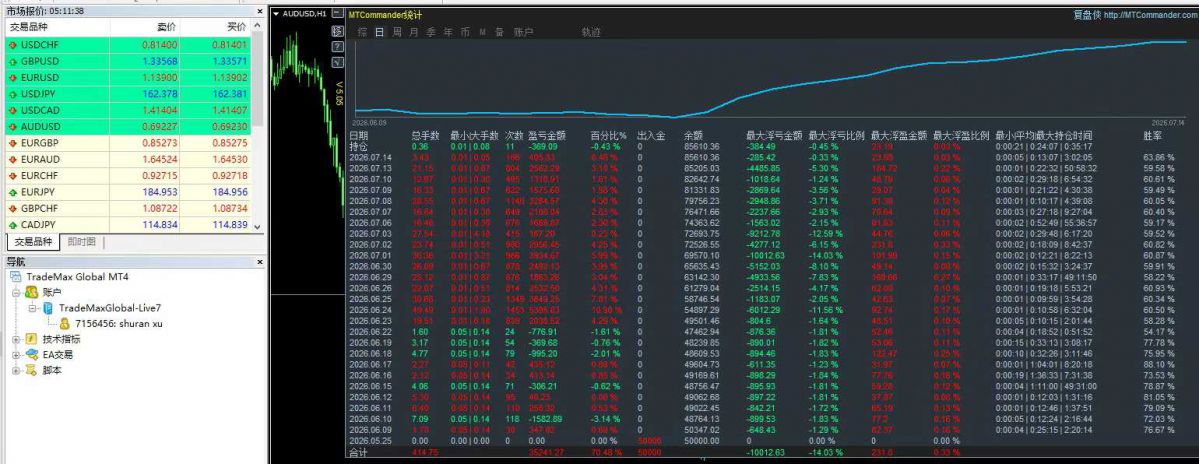This screenshot has height=464, width=1199.
Task: Switch to the 即时图 tab
Action: click(82, 242)
